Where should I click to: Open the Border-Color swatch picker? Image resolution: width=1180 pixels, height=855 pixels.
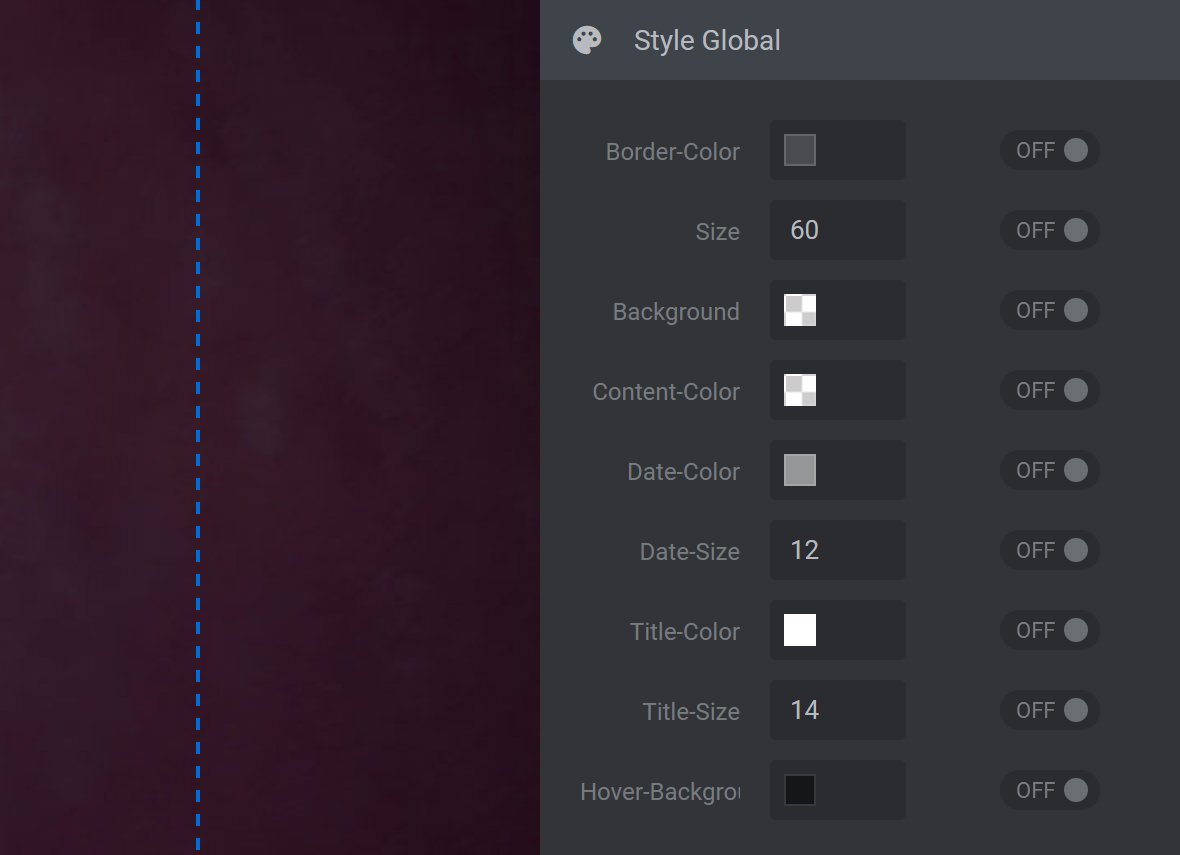[x=800, y=150]
